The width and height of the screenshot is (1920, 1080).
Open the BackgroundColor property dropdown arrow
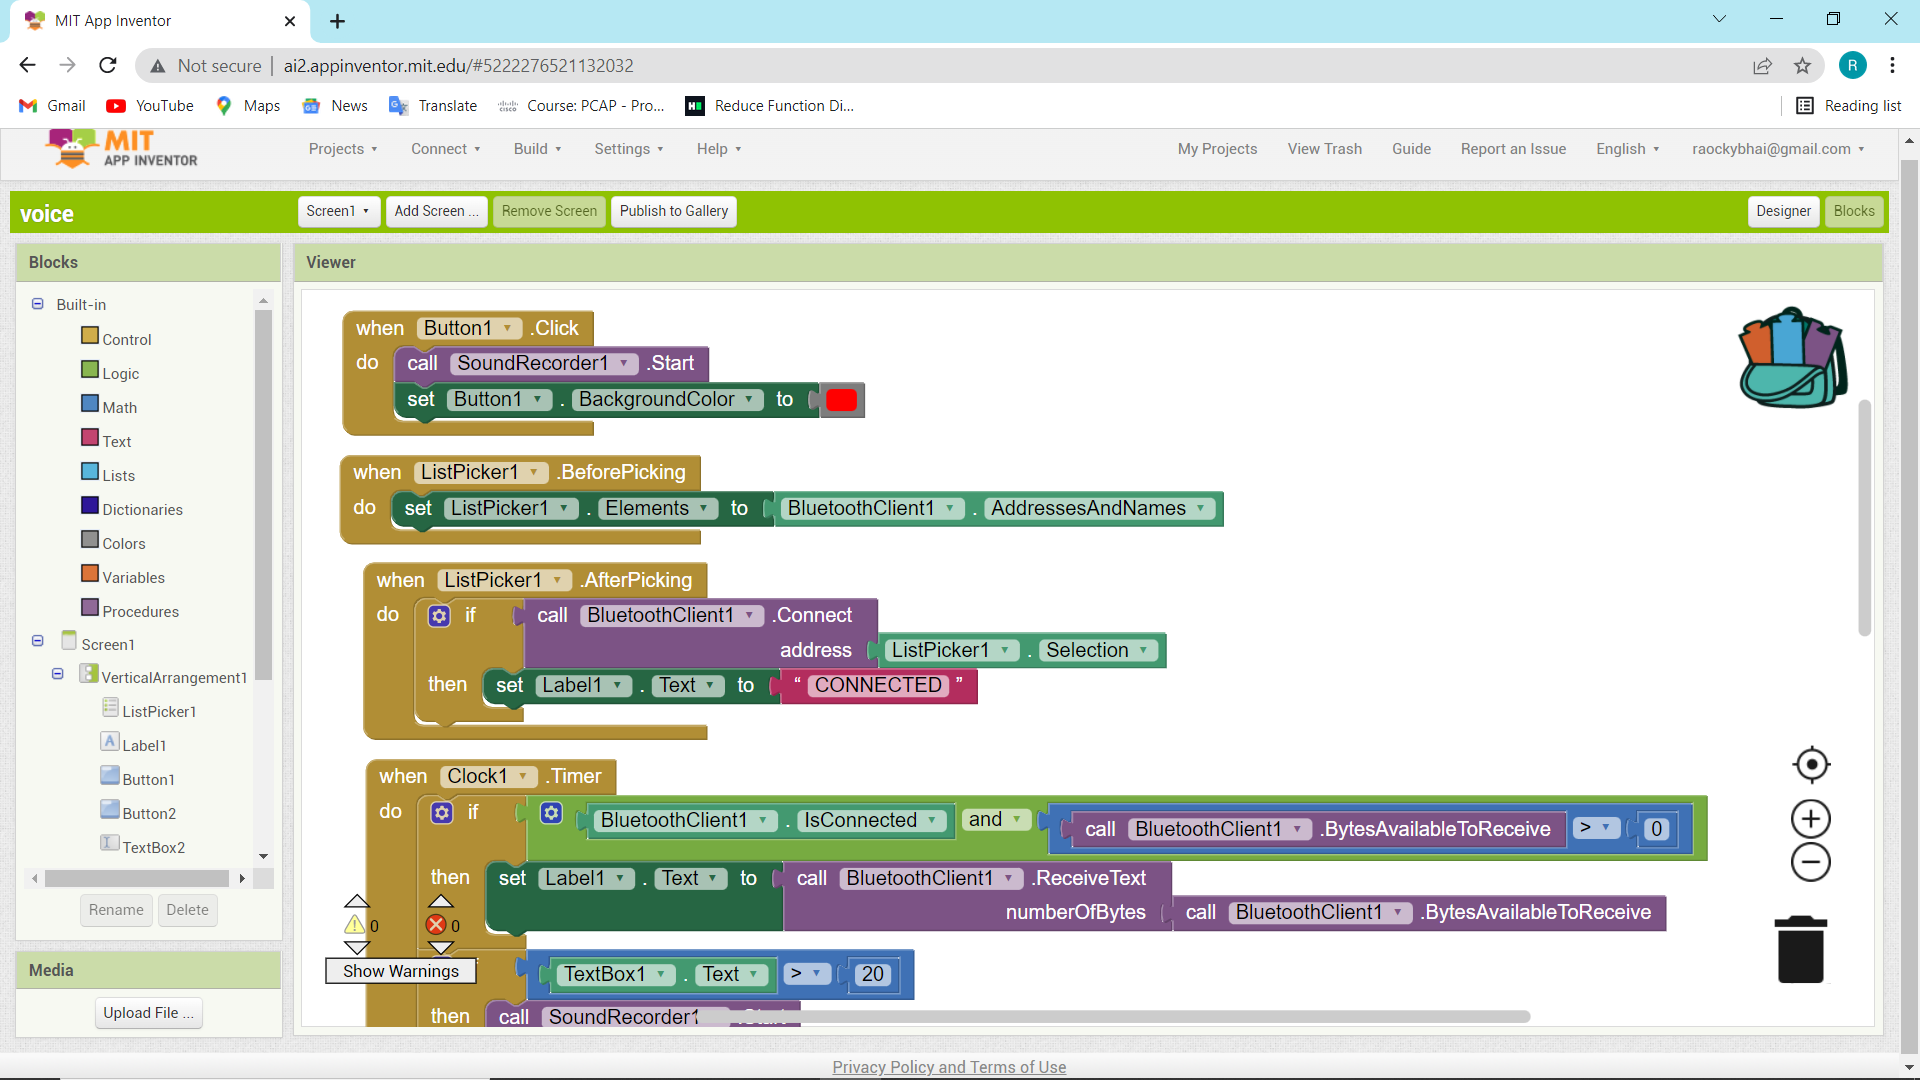(x=749, y=399)
